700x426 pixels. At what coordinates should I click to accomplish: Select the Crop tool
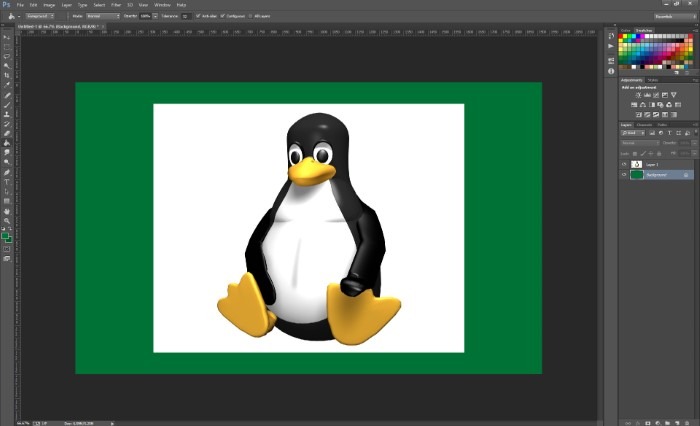point(7,75)
